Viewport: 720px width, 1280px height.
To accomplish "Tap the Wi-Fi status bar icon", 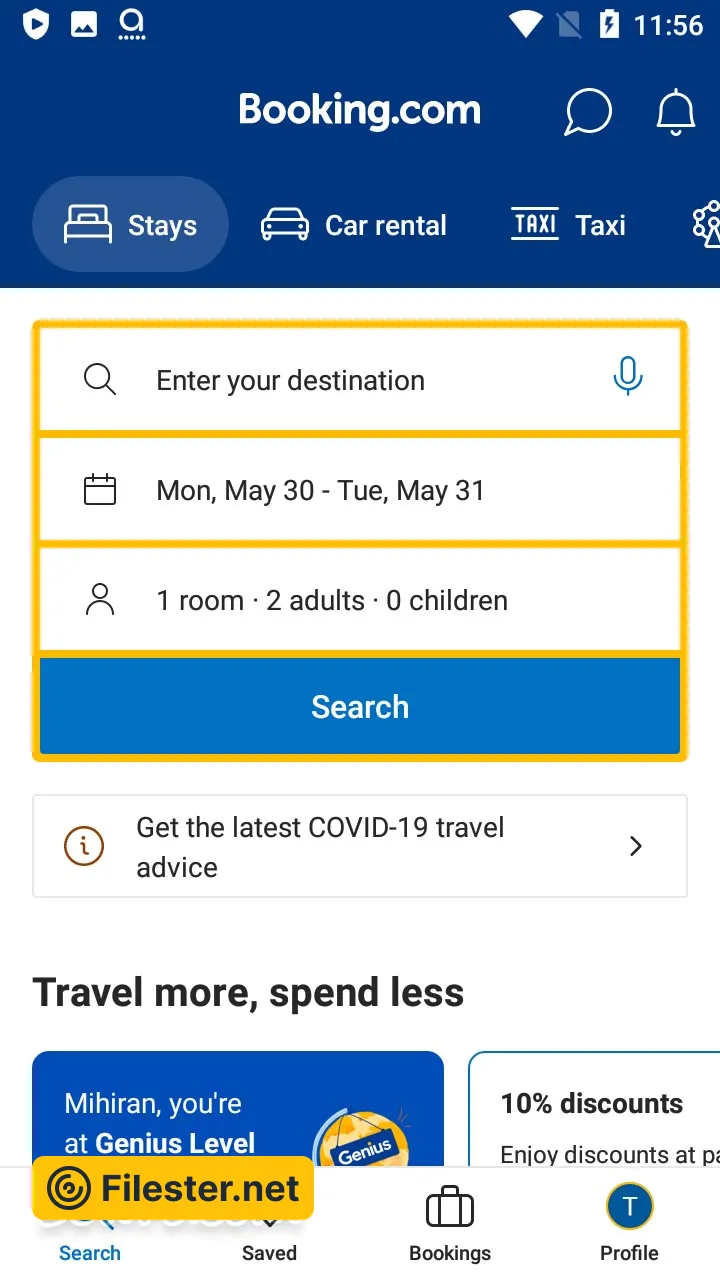I will tap(525, 24).
